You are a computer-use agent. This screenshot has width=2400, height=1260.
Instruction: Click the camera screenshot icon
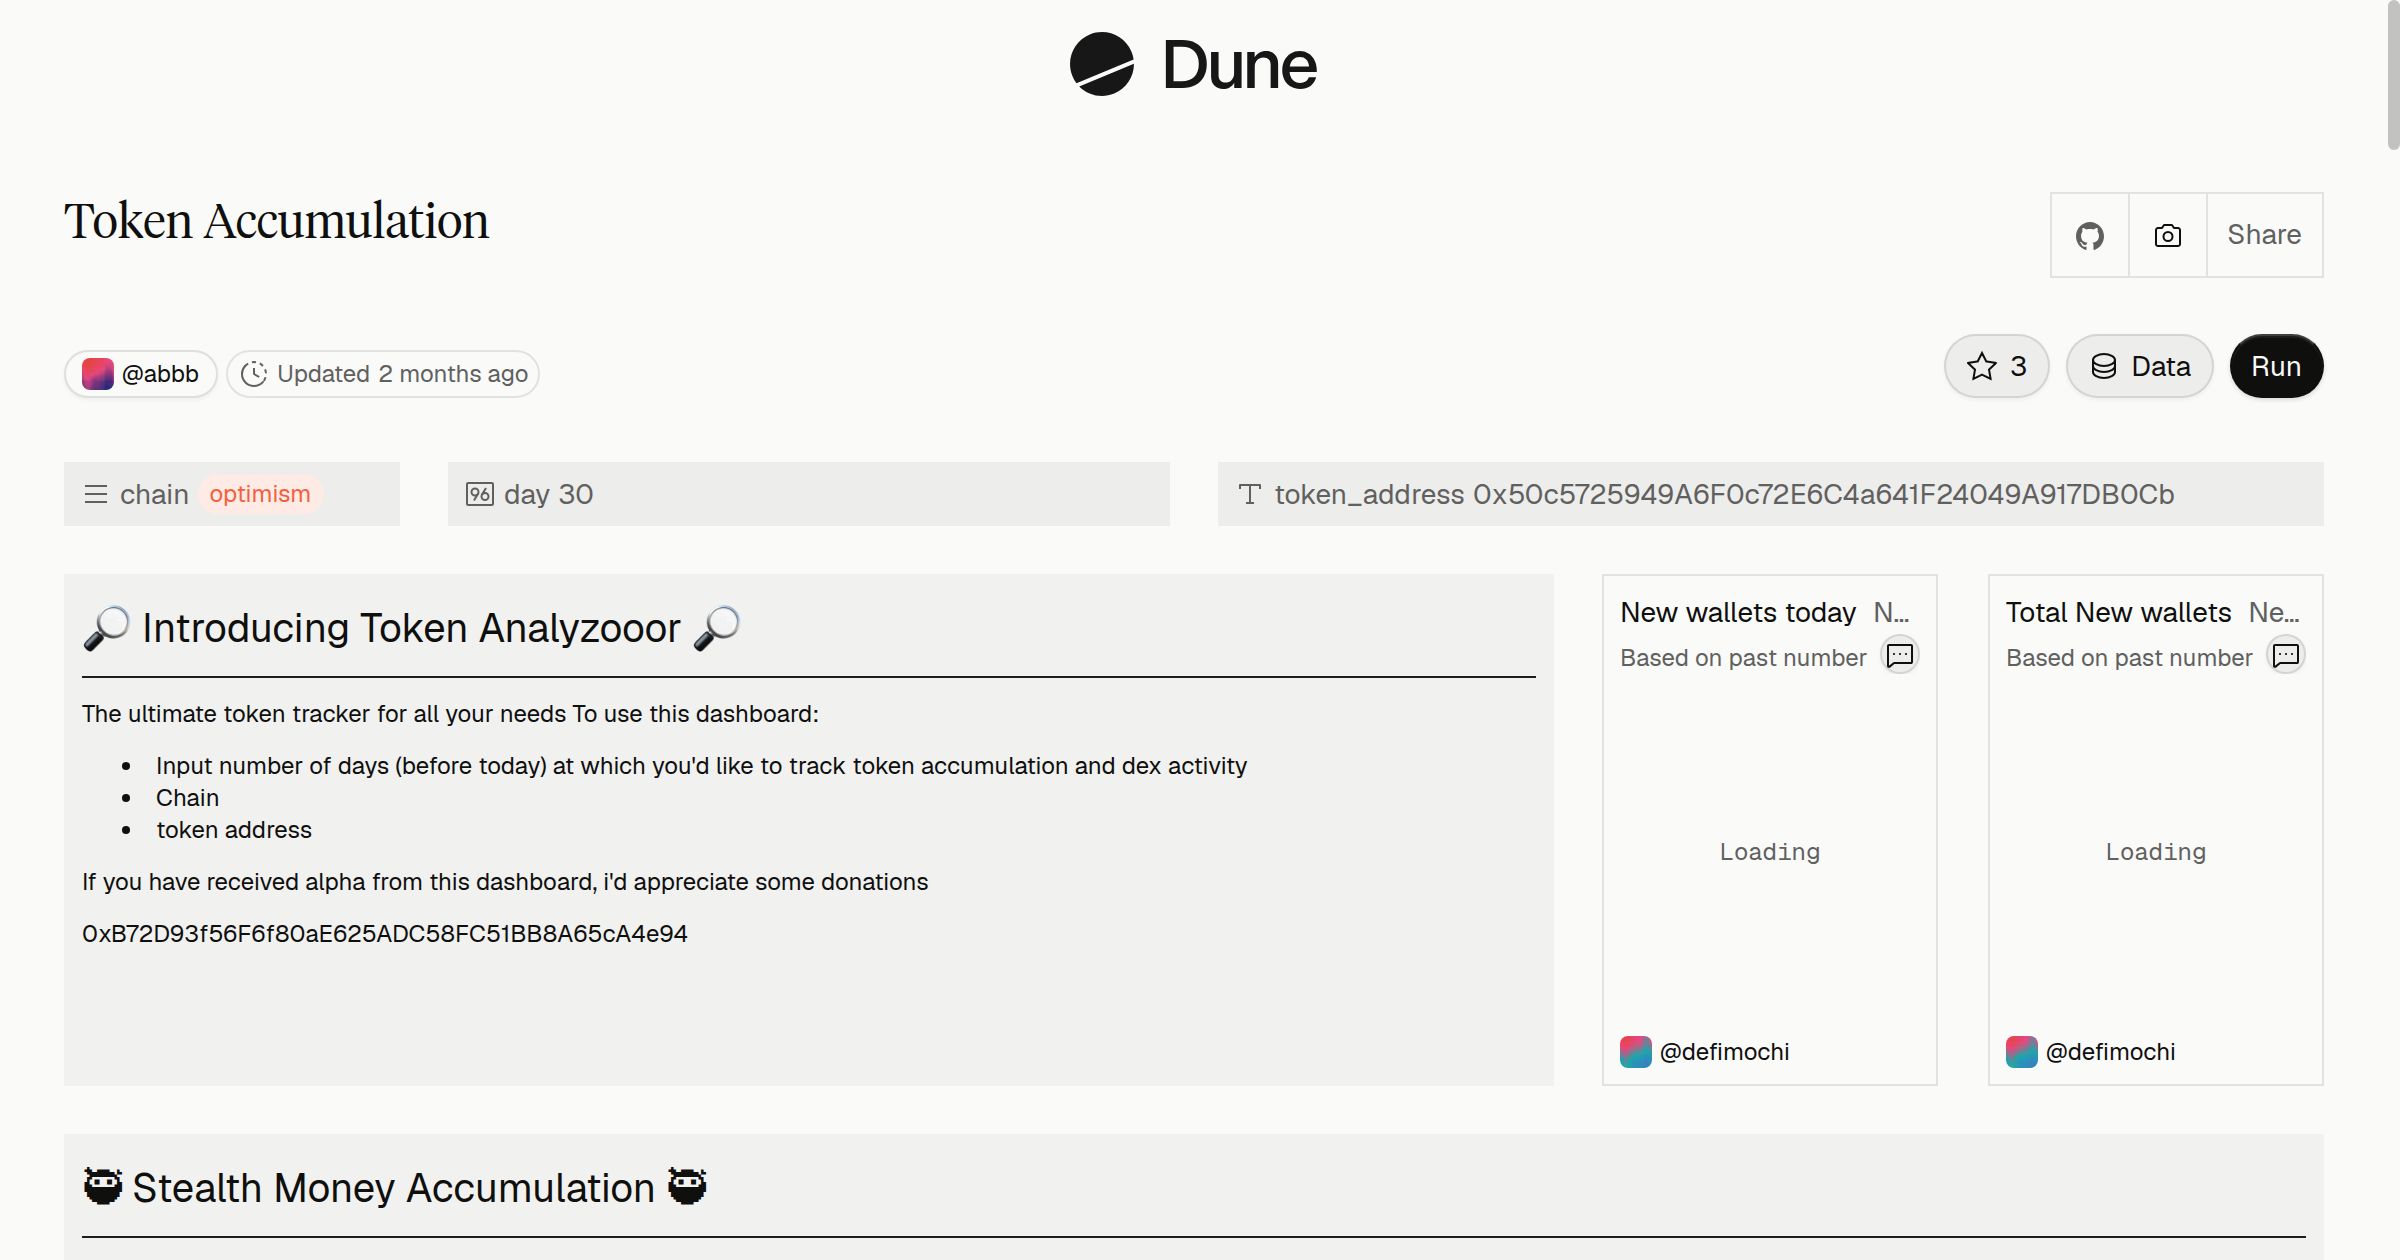pos(2167,235)
